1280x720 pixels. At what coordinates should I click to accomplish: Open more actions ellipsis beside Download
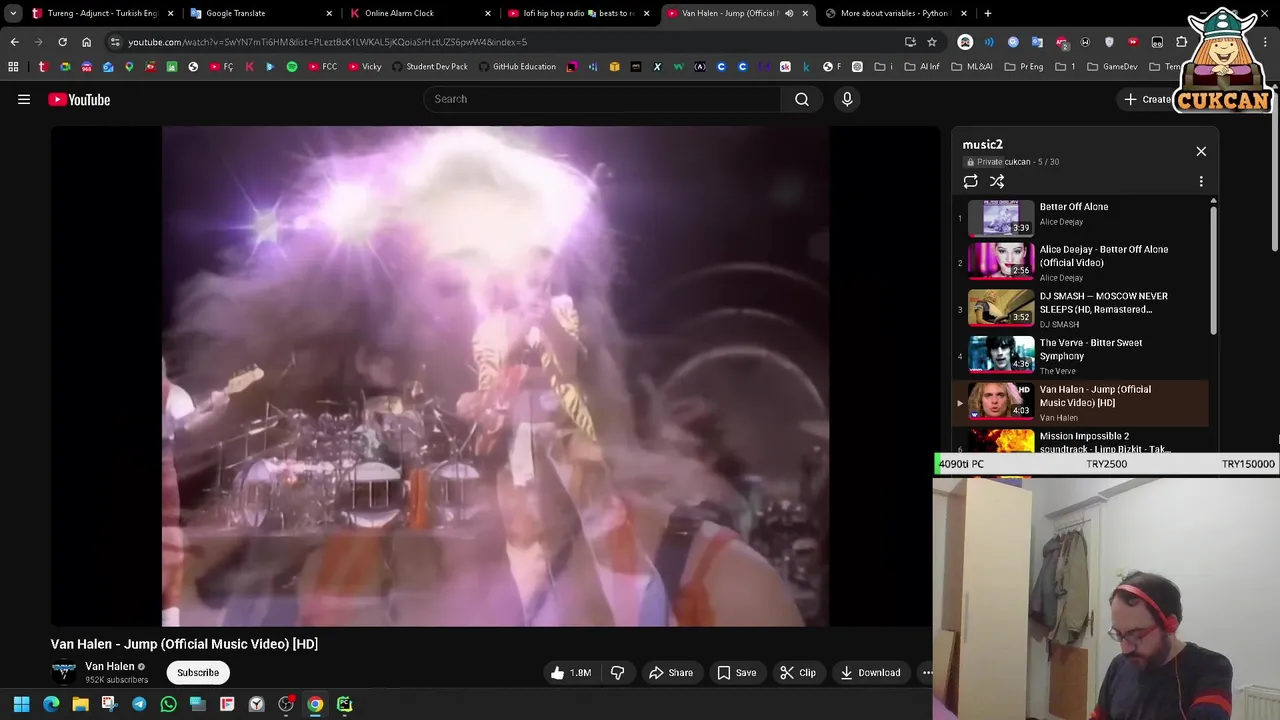[x=927, y=673]
